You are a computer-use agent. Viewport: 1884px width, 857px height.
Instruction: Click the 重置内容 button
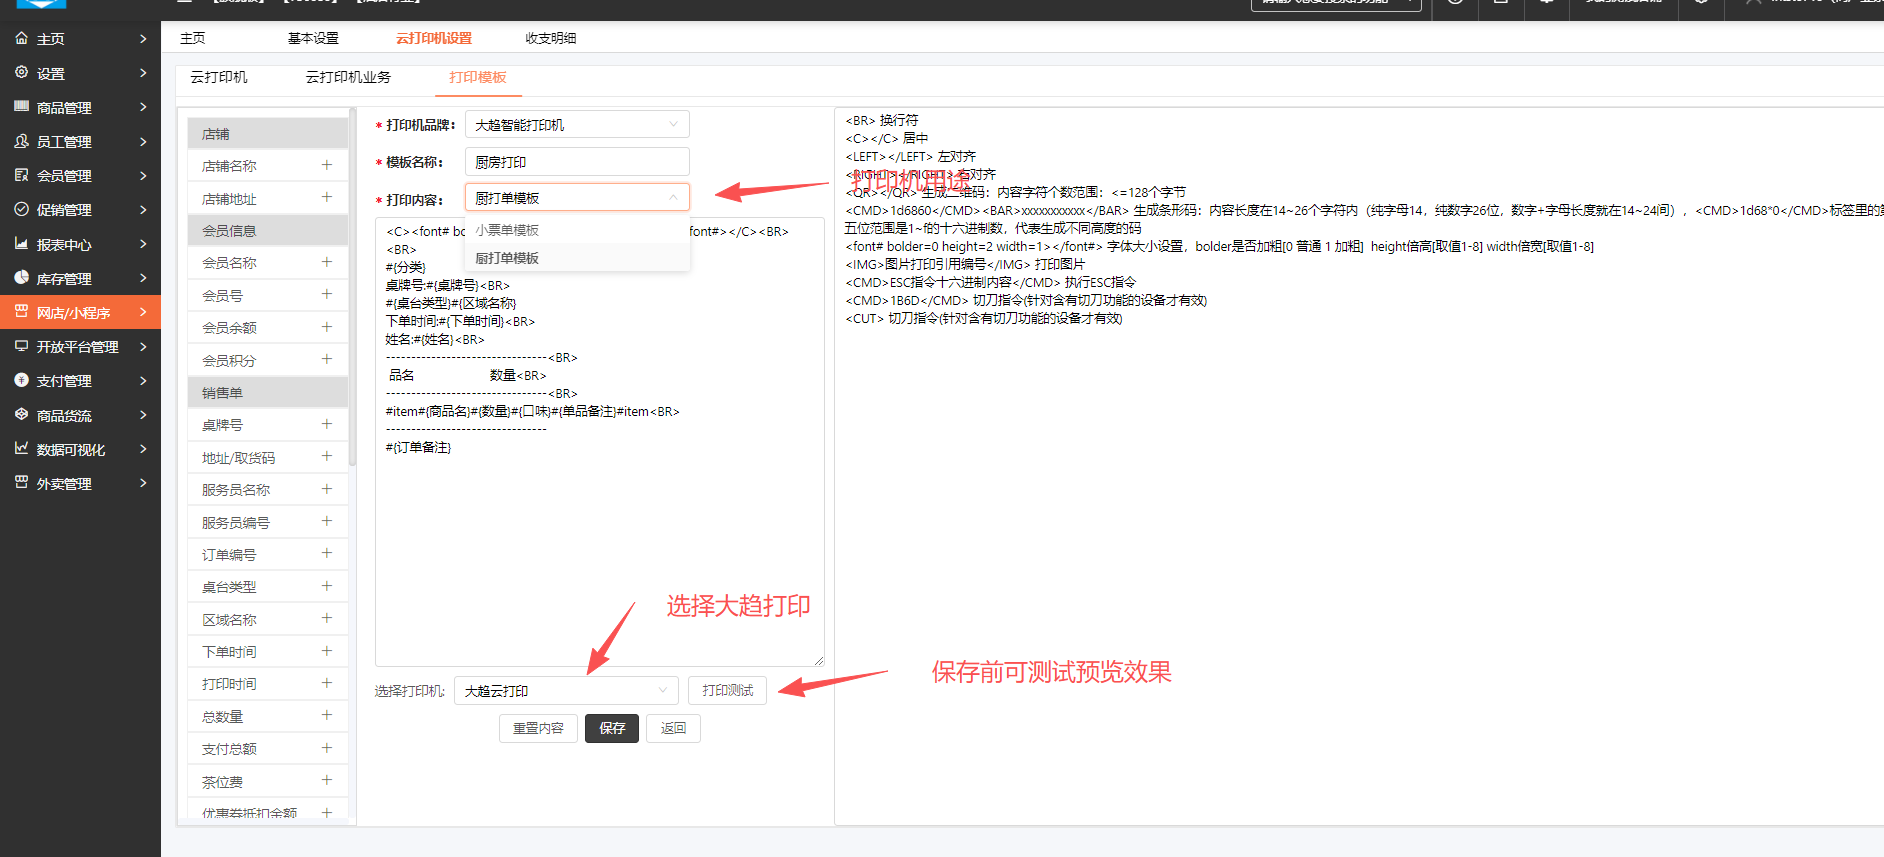[538, 728]
